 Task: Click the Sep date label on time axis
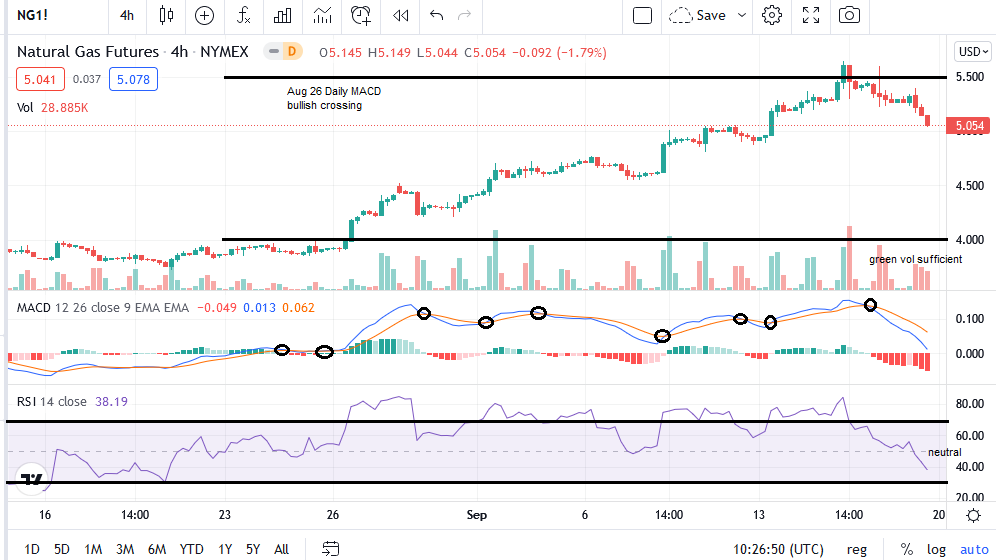coord(476,515)
